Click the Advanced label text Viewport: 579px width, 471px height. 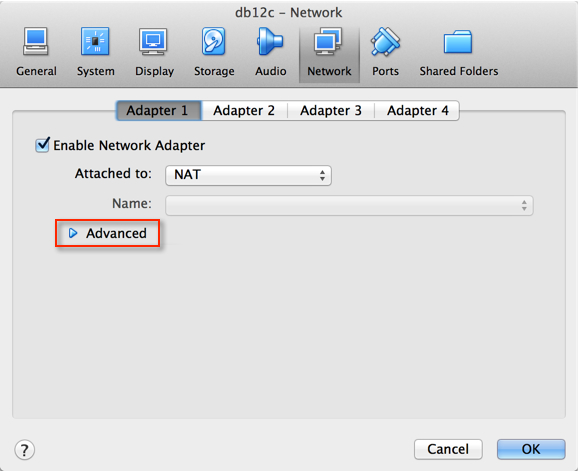pyautogui.click(x=116, y=233)
